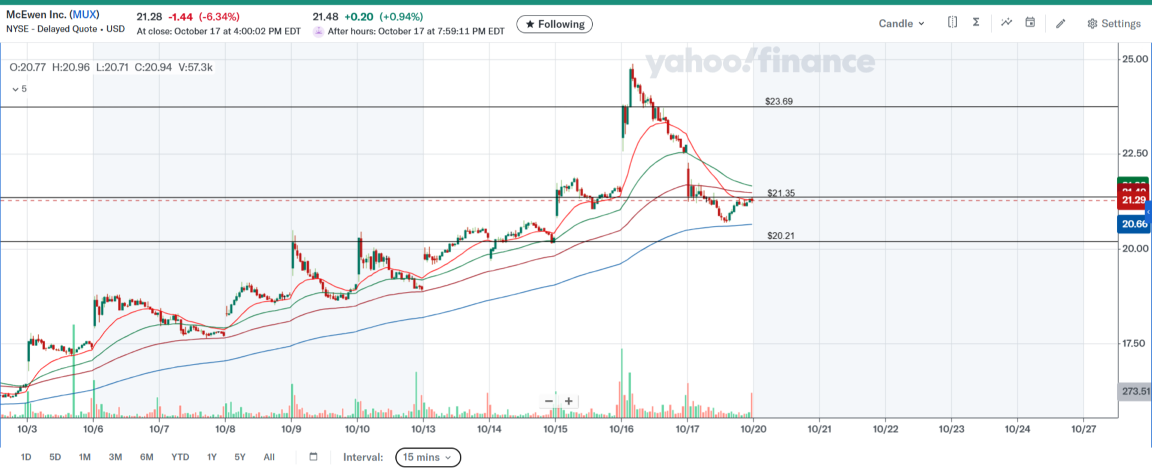Screen dimensions: 1152x472
Task: Click the sigma indicators icon
Action: [x=976, y=23]
